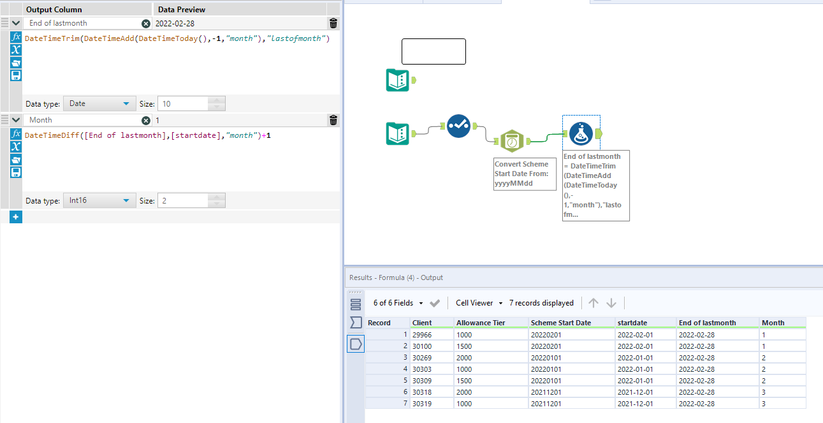The width and height of the screenshot is (823, 423).
Task: Open functions list for End of lastmonth expression
Action: (16, 36)
